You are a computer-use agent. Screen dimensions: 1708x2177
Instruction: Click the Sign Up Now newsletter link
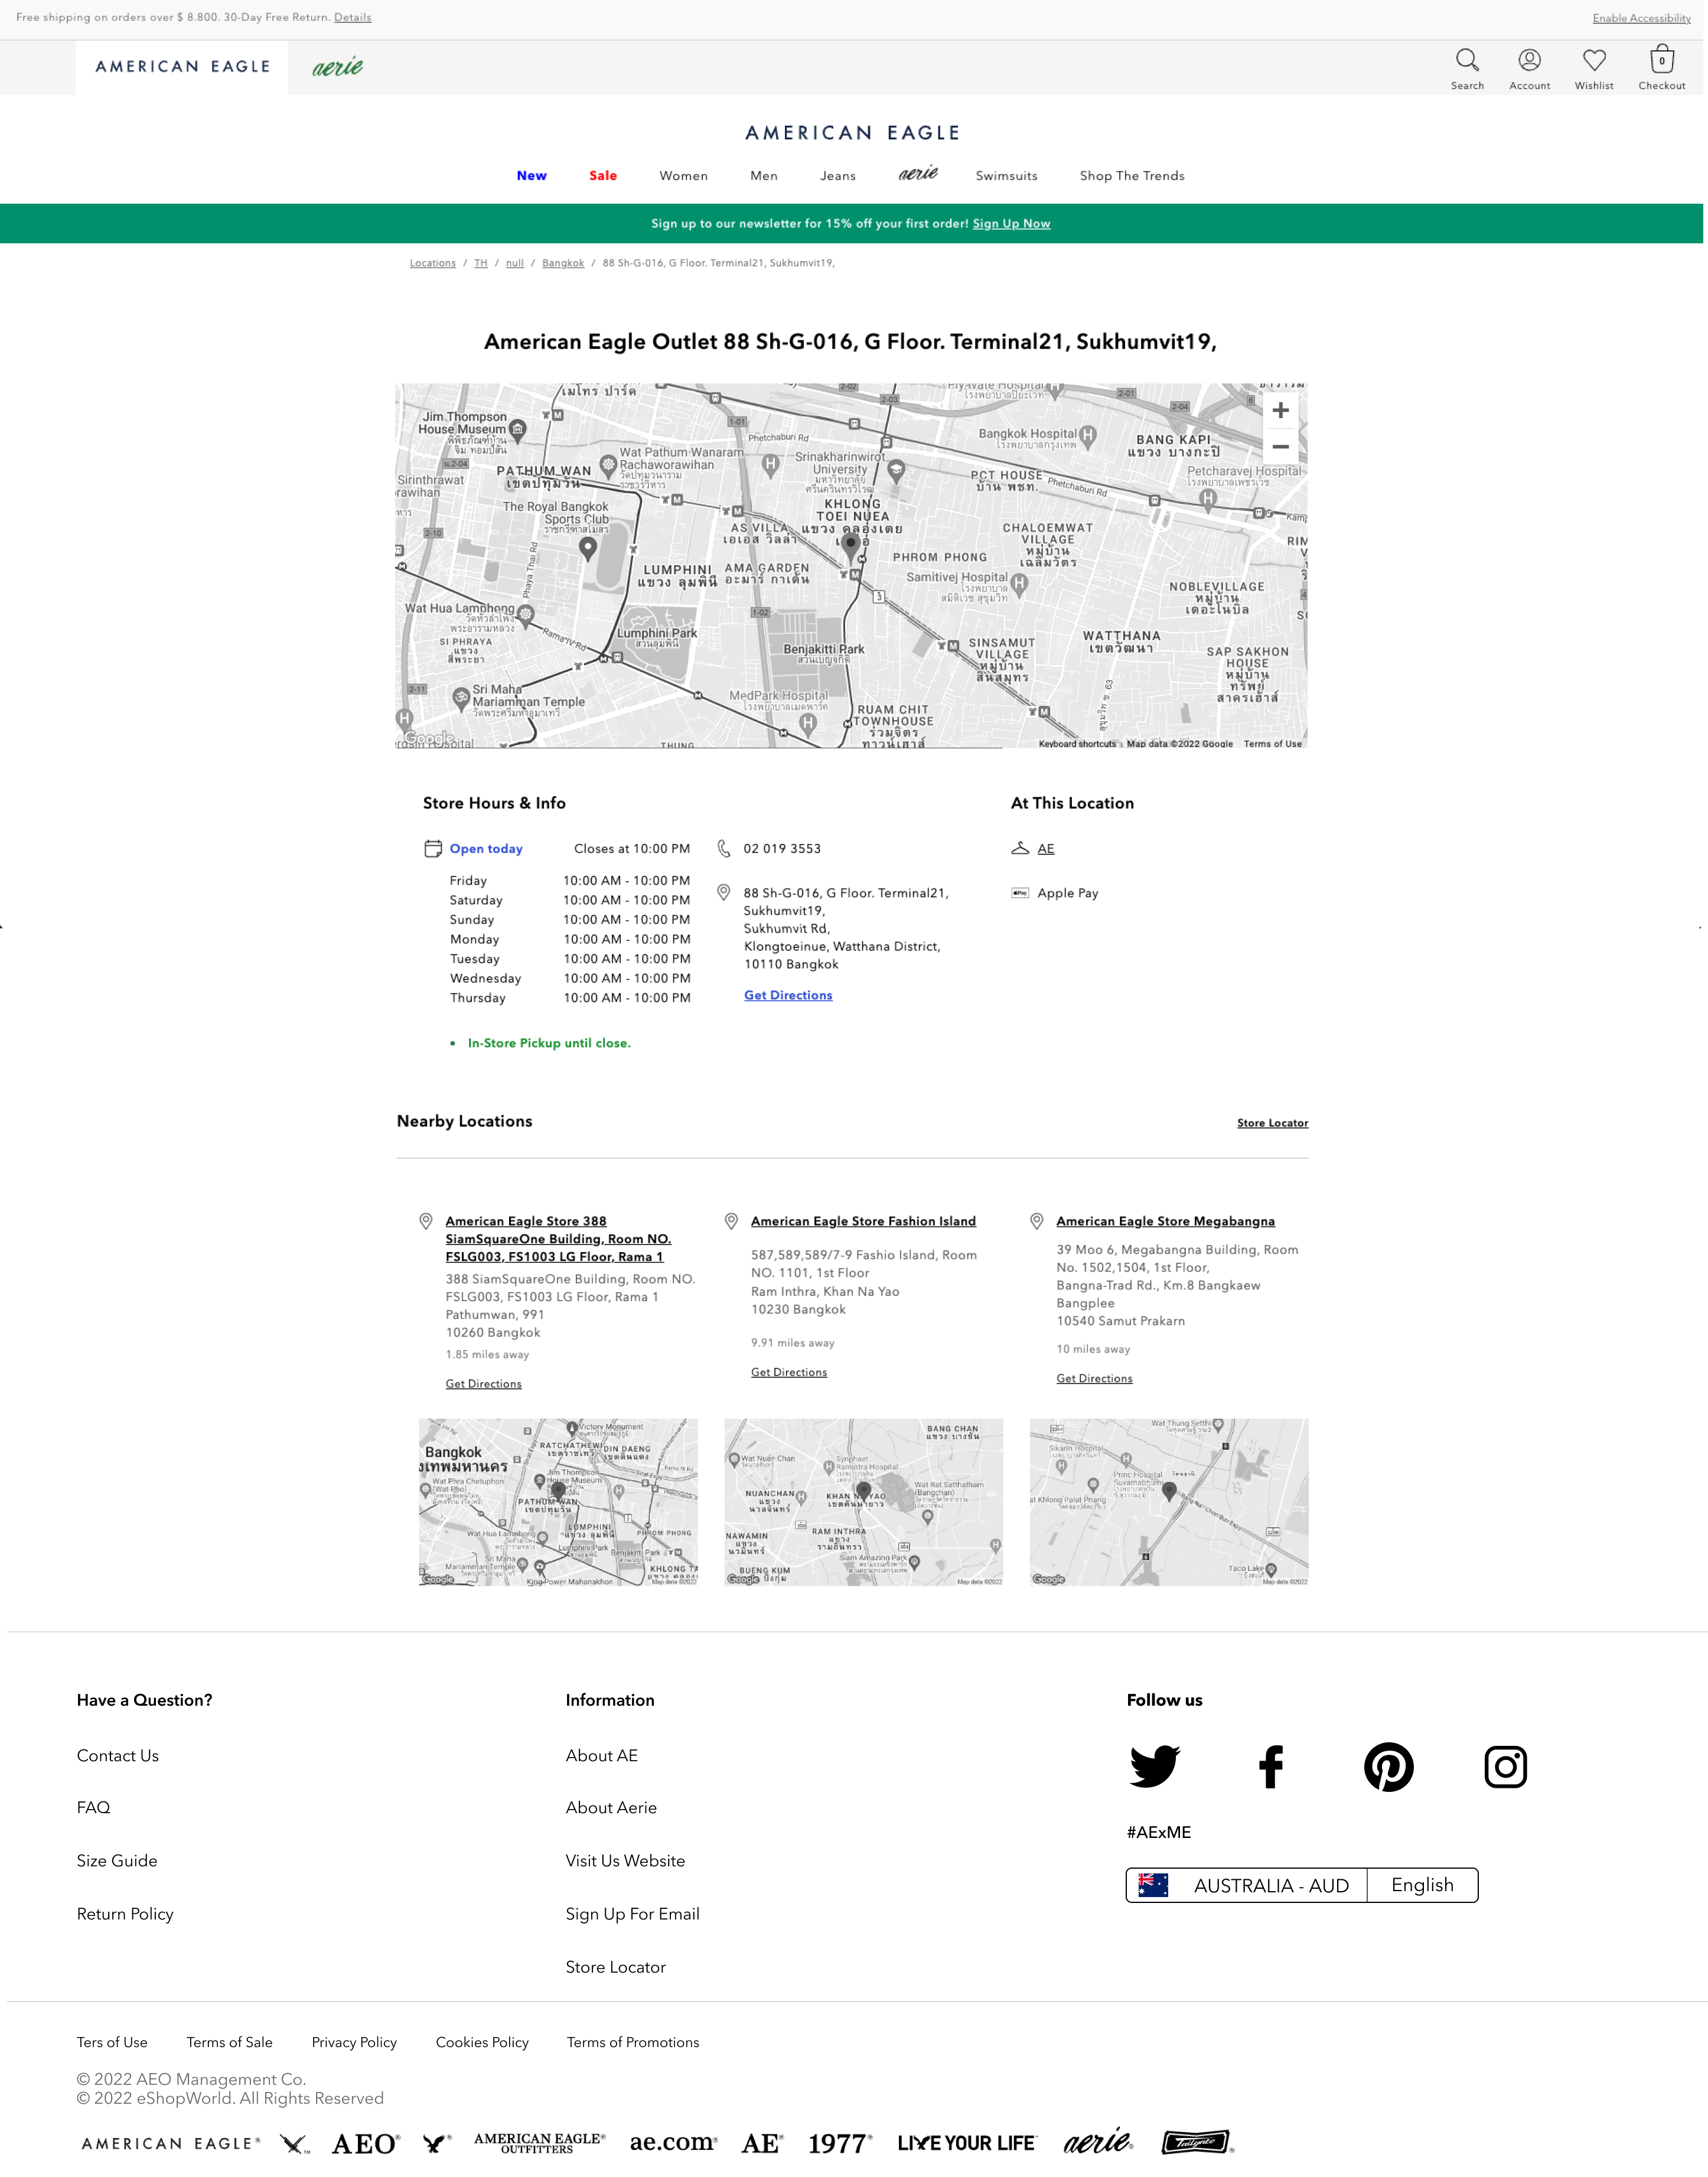point(1011,223)
